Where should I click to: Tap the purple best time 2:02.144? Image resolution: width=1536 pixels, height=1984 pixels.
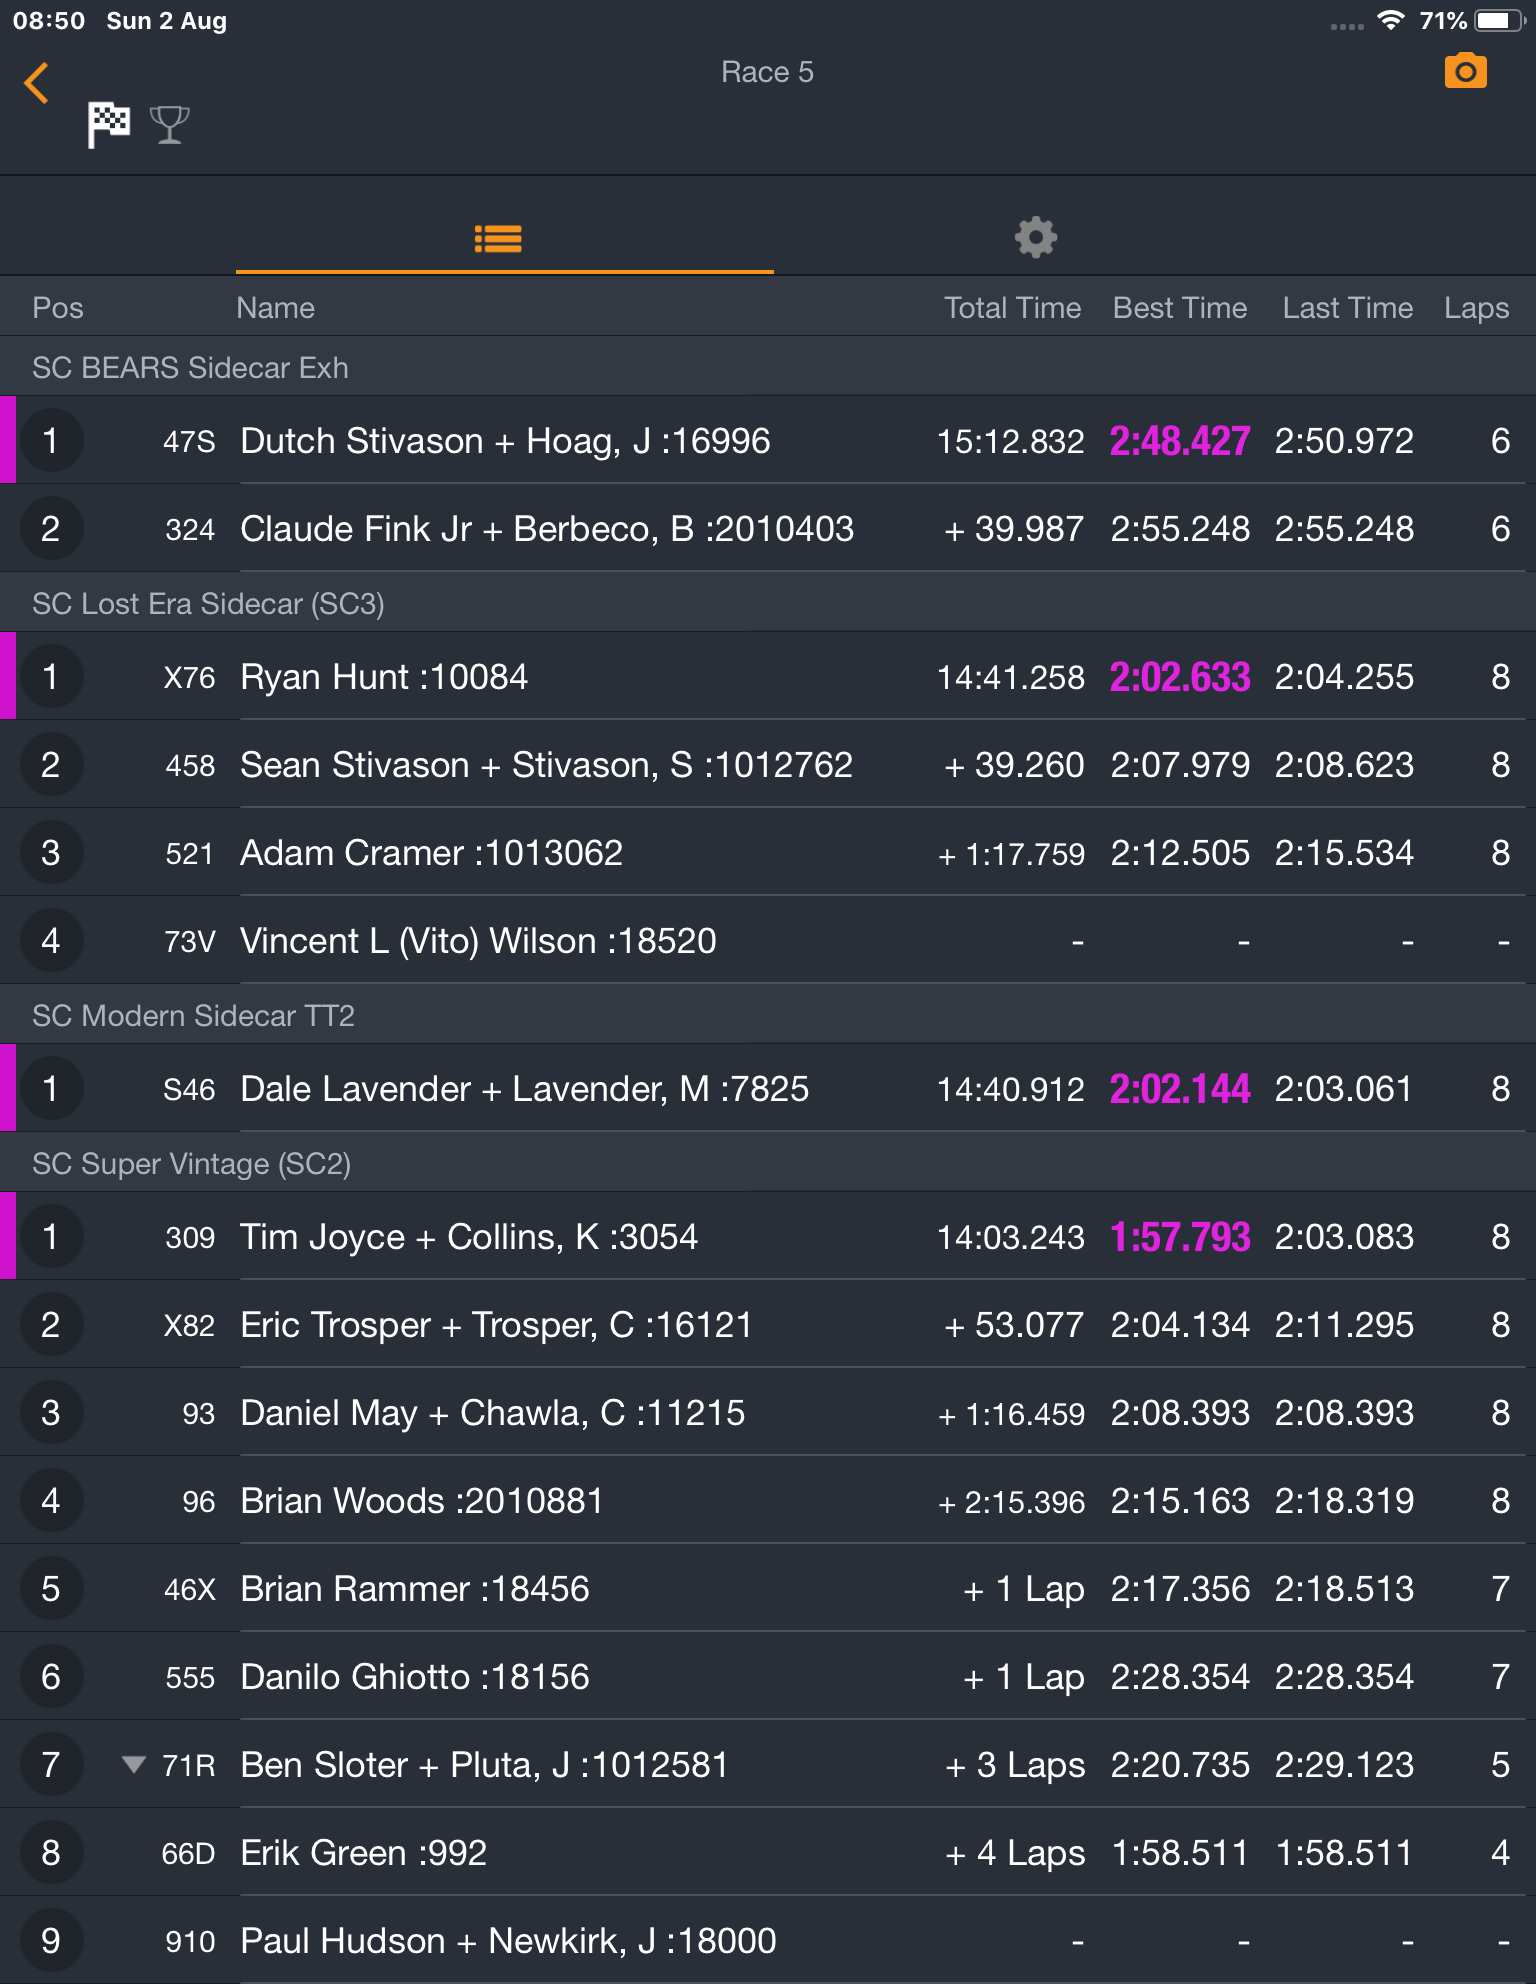[x=1180, y=1089]
